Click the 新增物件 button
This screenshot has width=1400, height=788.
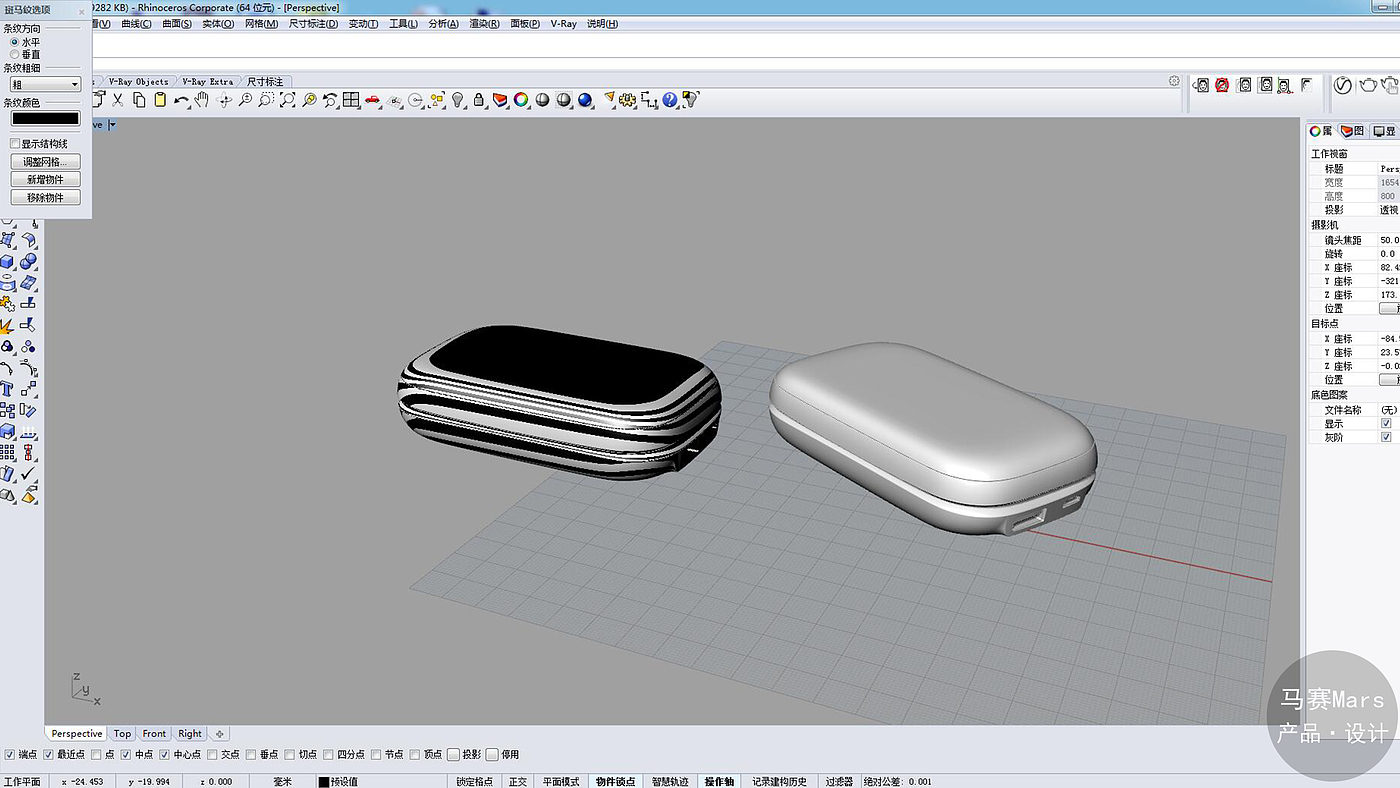(x=45, y=180)
